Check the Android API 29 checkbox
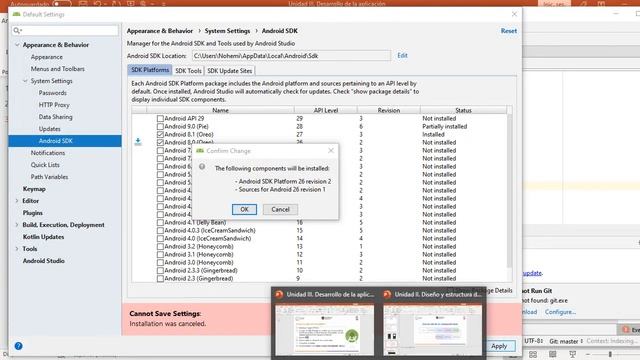The width and height of the screenshot is (640, 360). (x=160, y=118)
